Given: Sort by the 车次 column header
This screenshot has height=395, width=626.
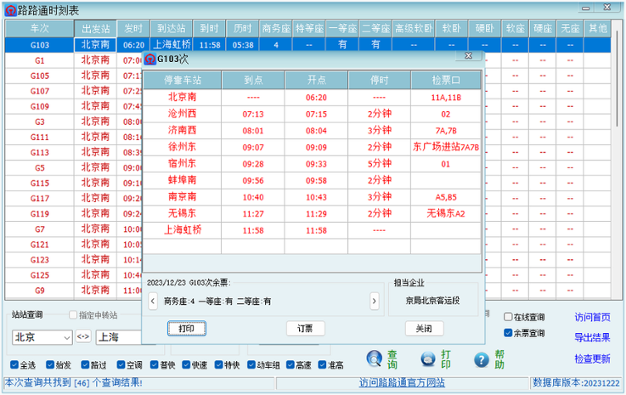Looking at the screenshot, I should pos(40,28).
